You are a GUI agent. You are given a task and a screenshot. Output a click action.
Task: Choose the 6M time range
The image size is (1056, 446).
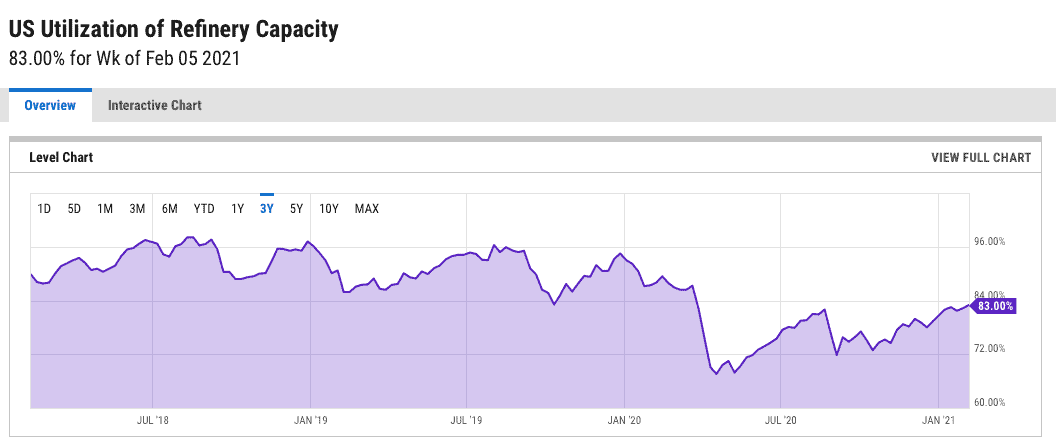pos(170,209)
